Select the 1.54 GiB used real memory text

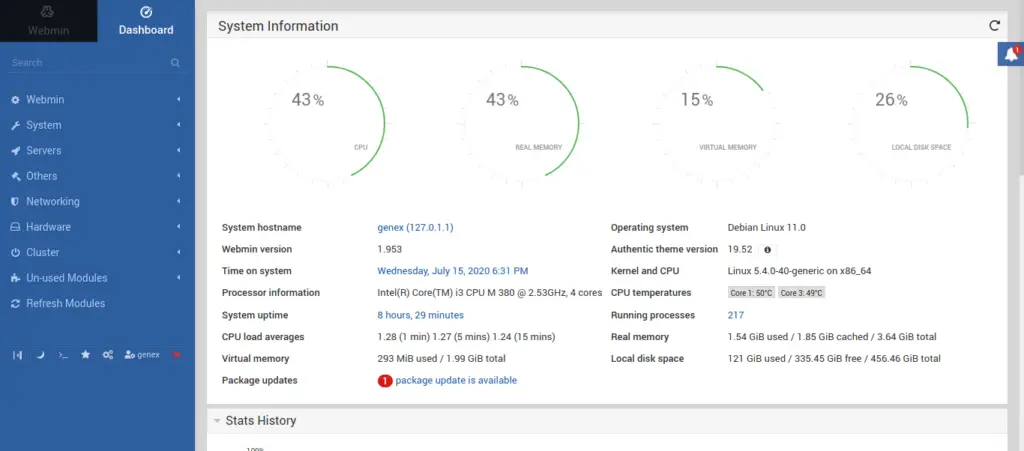click(832, 337)
